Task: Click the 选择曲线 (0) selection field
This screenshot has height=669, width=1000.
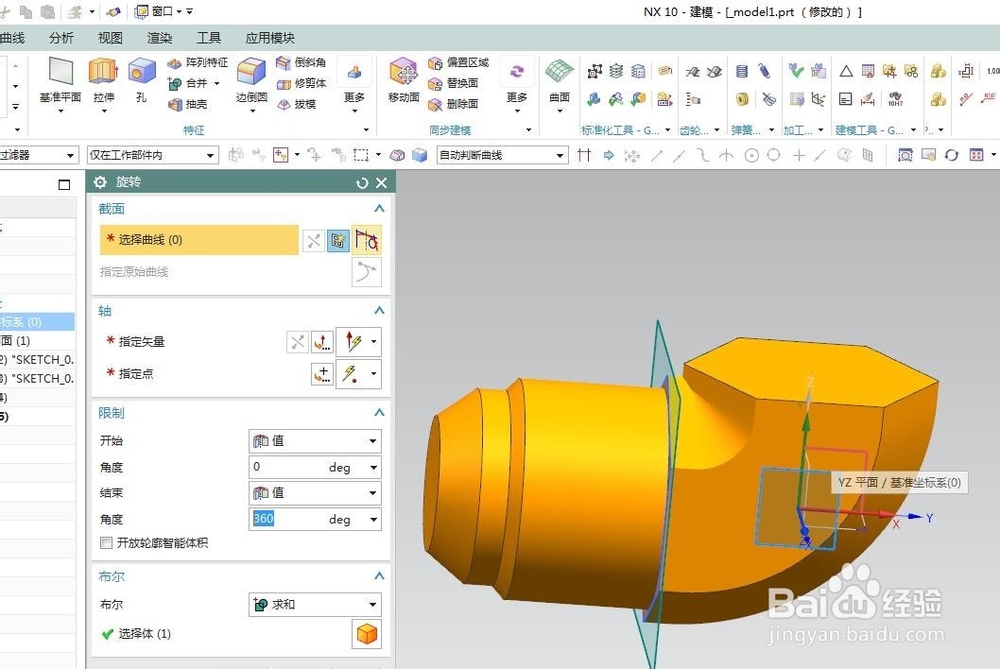Action: (x=199, y=240)
